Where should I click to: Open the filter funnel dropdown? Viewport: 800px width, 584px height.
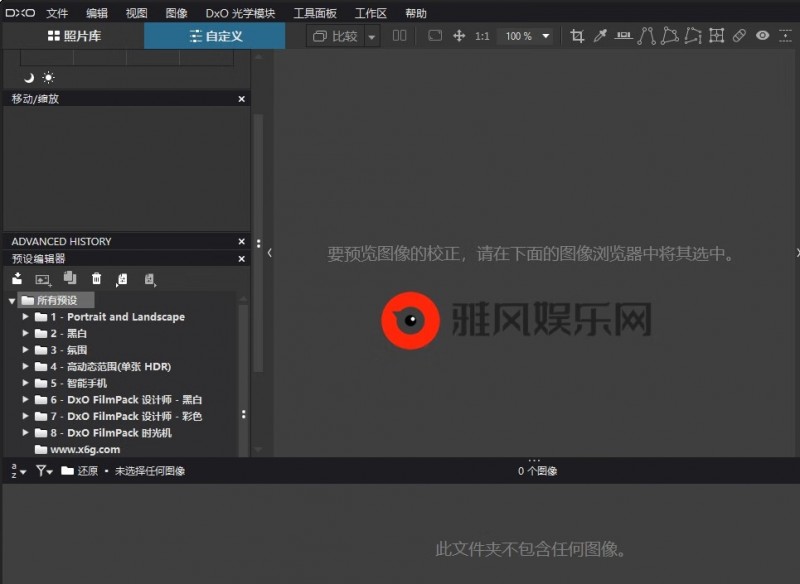[44, 470]
